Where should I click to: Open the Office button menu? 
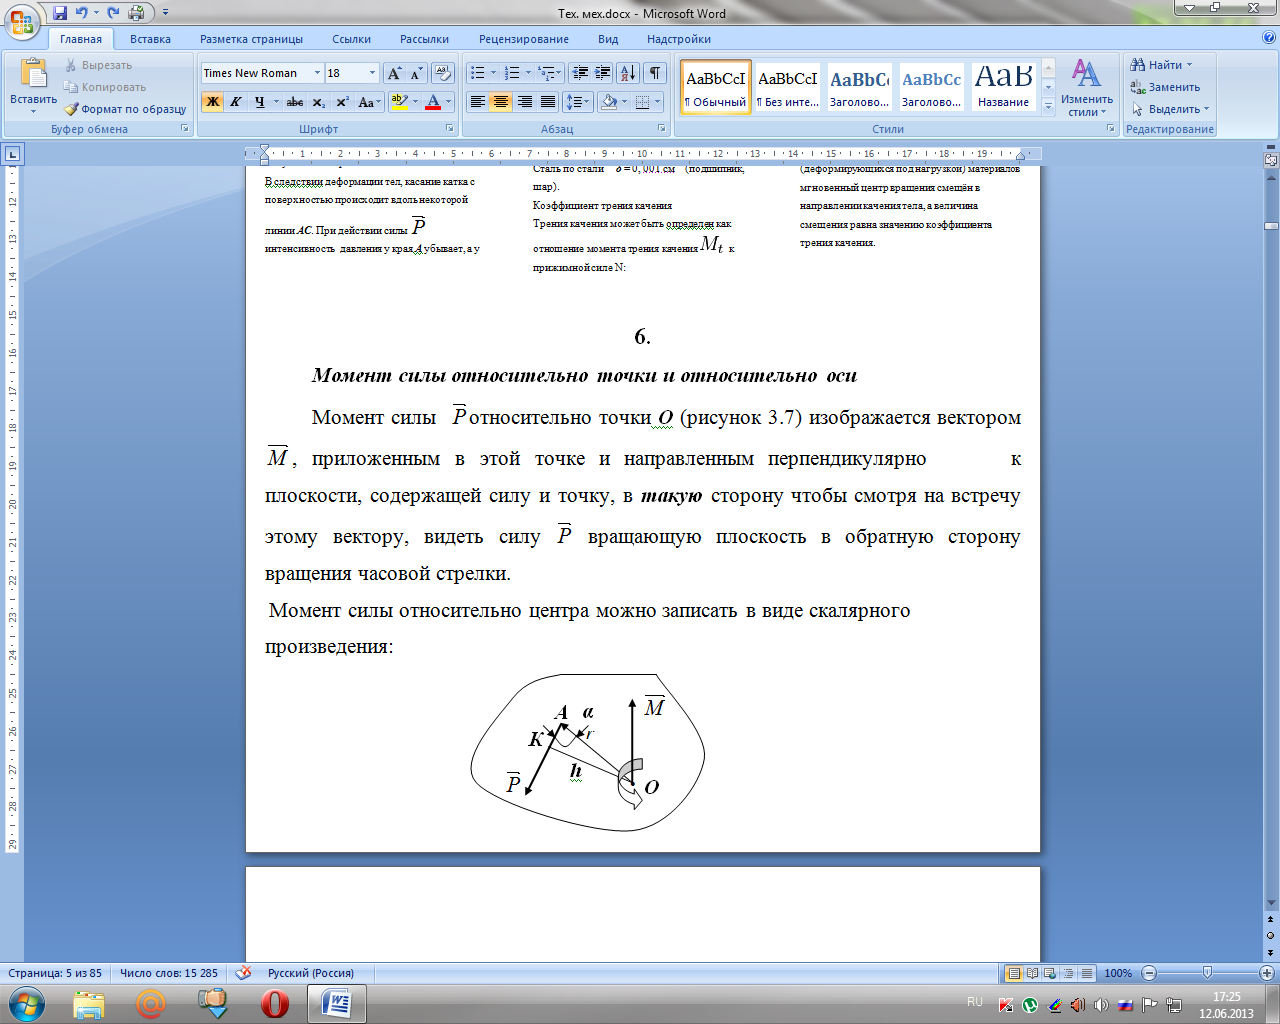point(22,21)
